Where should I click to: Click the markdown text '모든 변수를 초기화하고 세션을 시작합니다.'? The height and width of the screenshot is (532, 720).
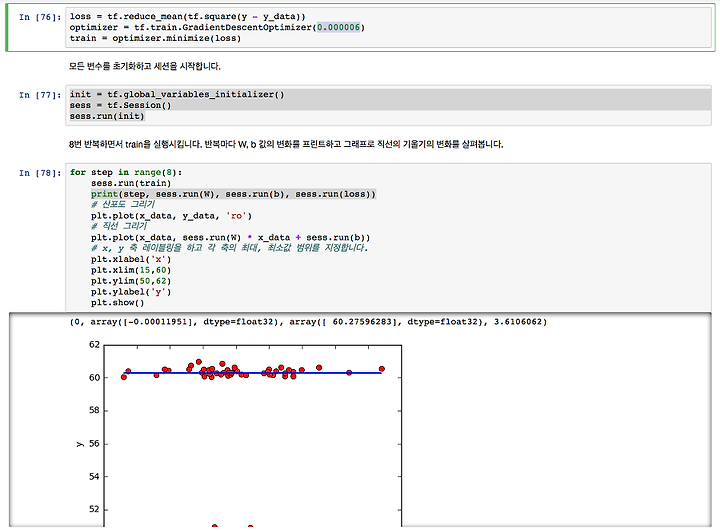pyautogui.click(x=145, y=67)
